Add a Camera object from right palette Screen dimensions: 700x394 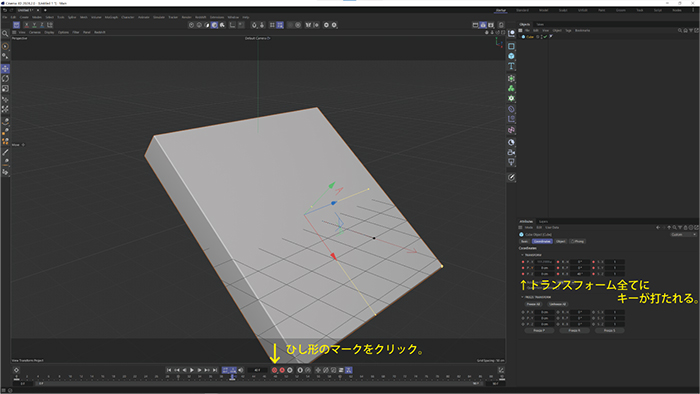tap(511, 152)
